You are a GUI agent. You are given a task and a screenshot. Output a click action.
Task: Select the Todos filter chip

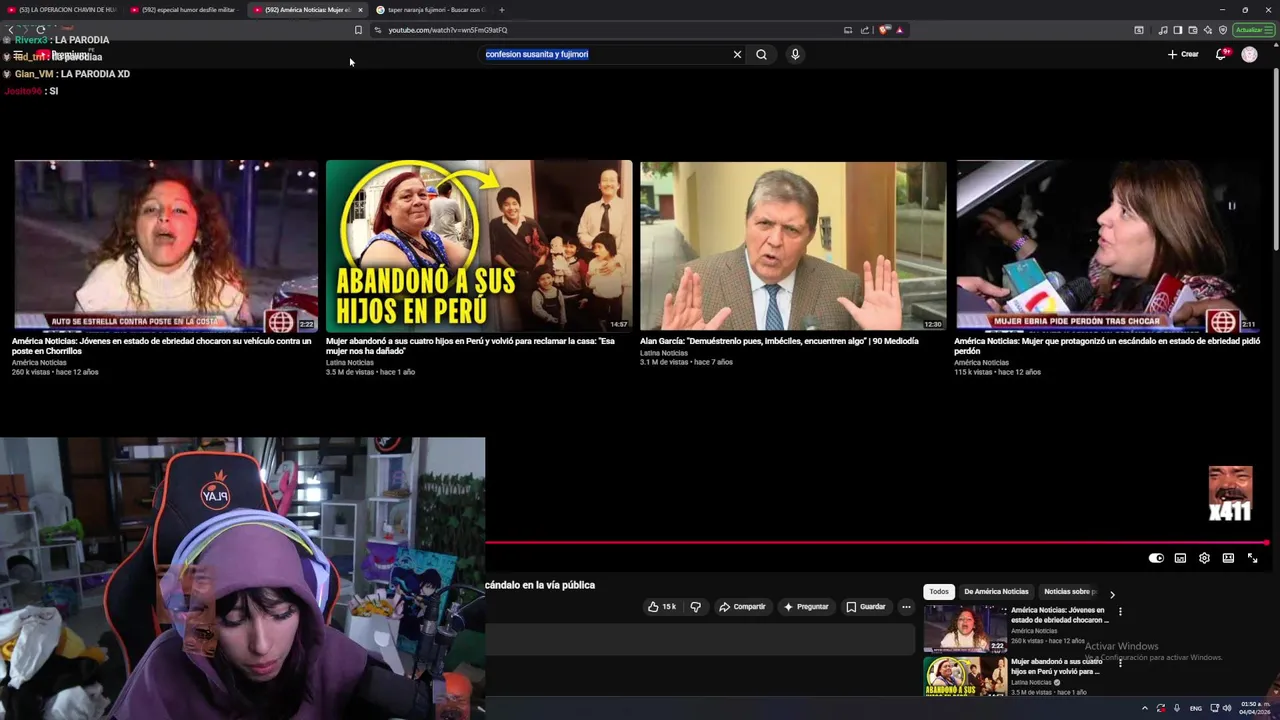[939, 592]
